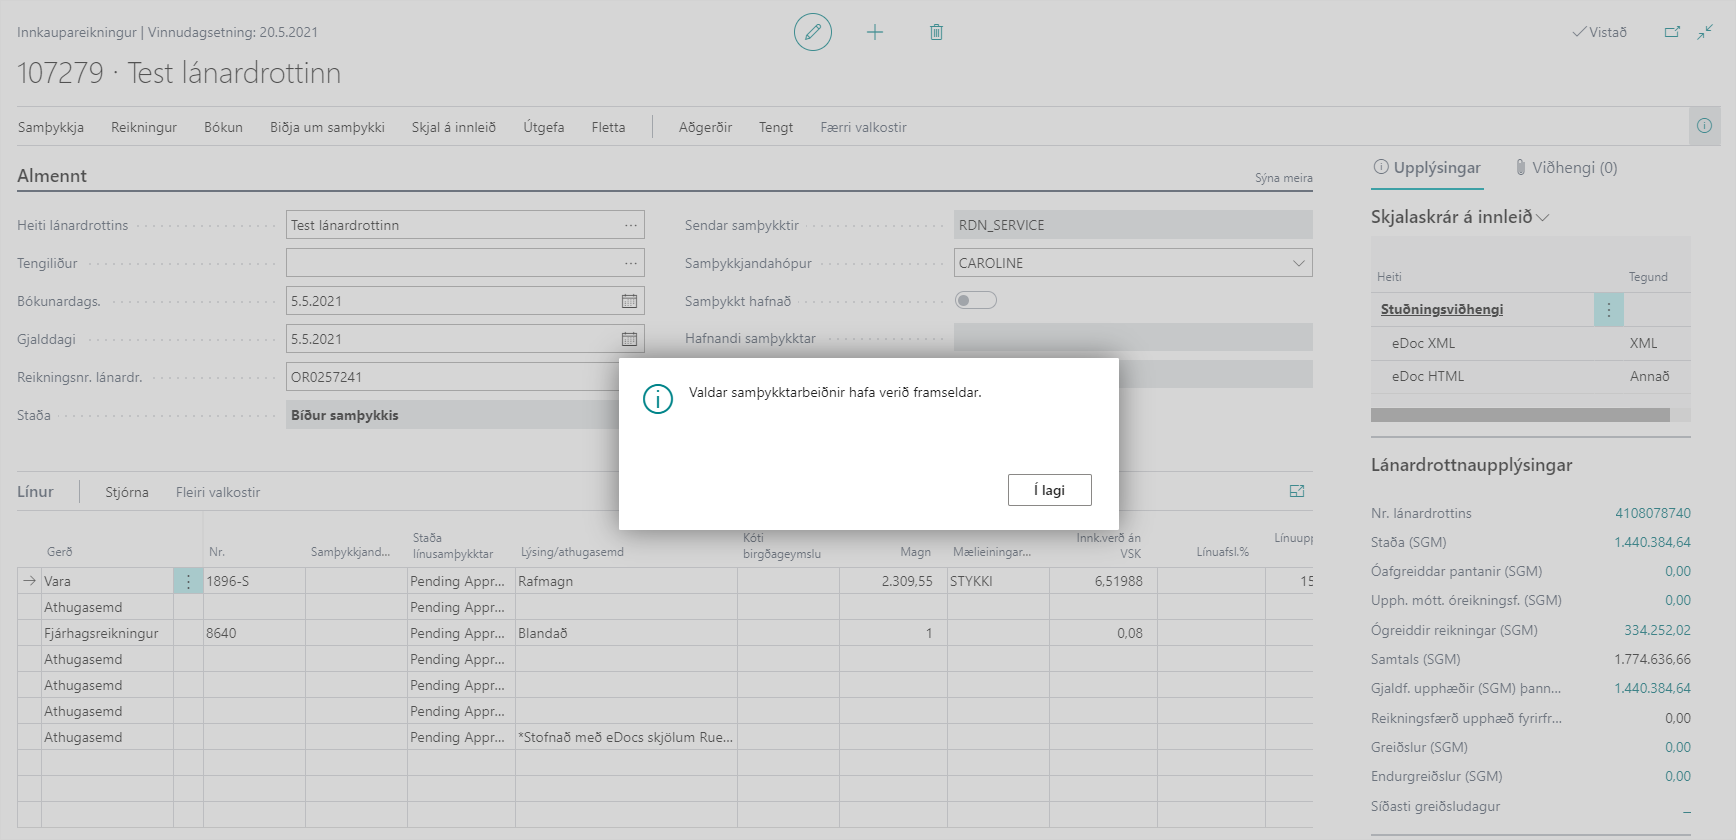Open the Stuðningsviðhengi row options menu
The height and width of the screenshot is (840, 1736).
pos(1608,310)
